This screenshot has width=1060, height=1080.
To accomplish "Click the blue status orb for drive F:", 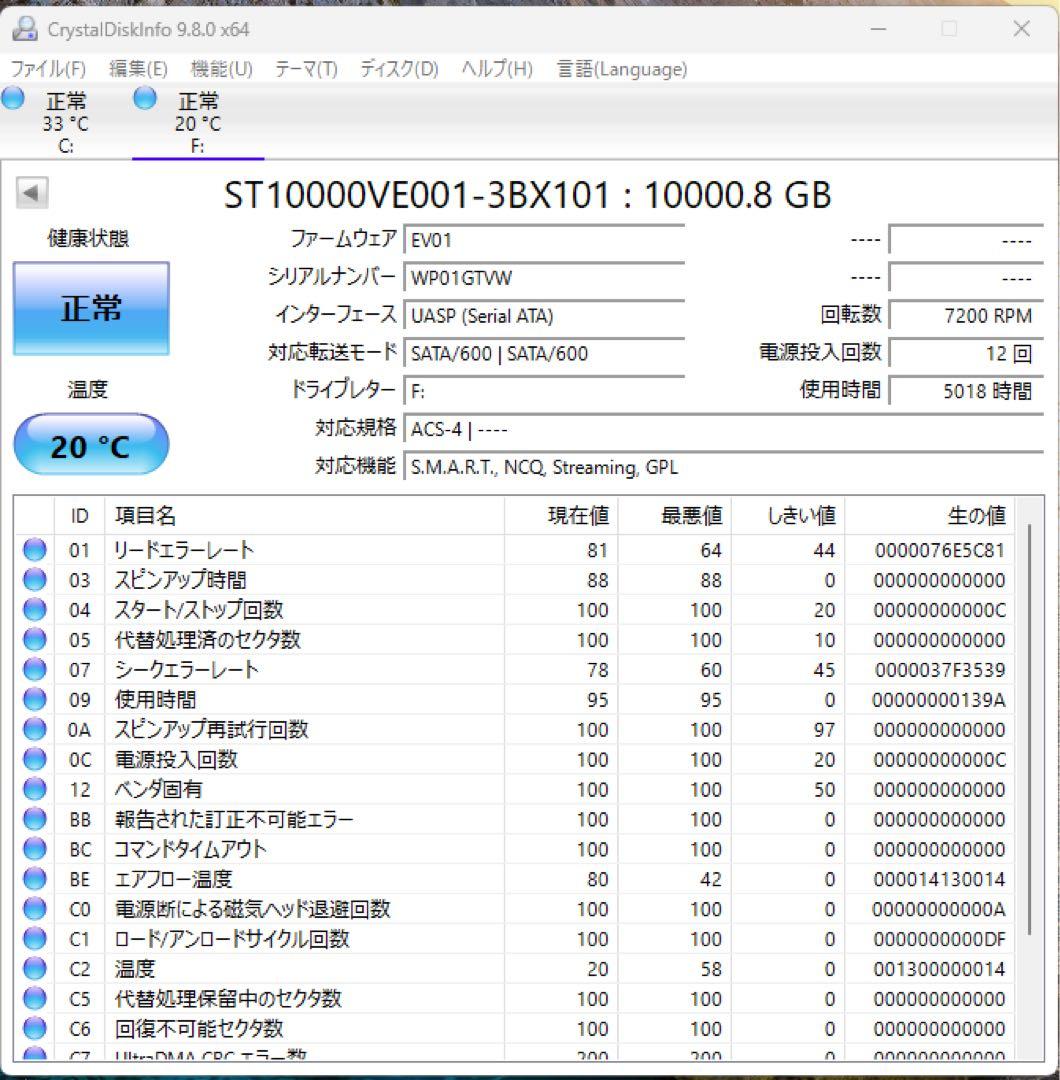I will pyautogui.click(x=145, y=98).
